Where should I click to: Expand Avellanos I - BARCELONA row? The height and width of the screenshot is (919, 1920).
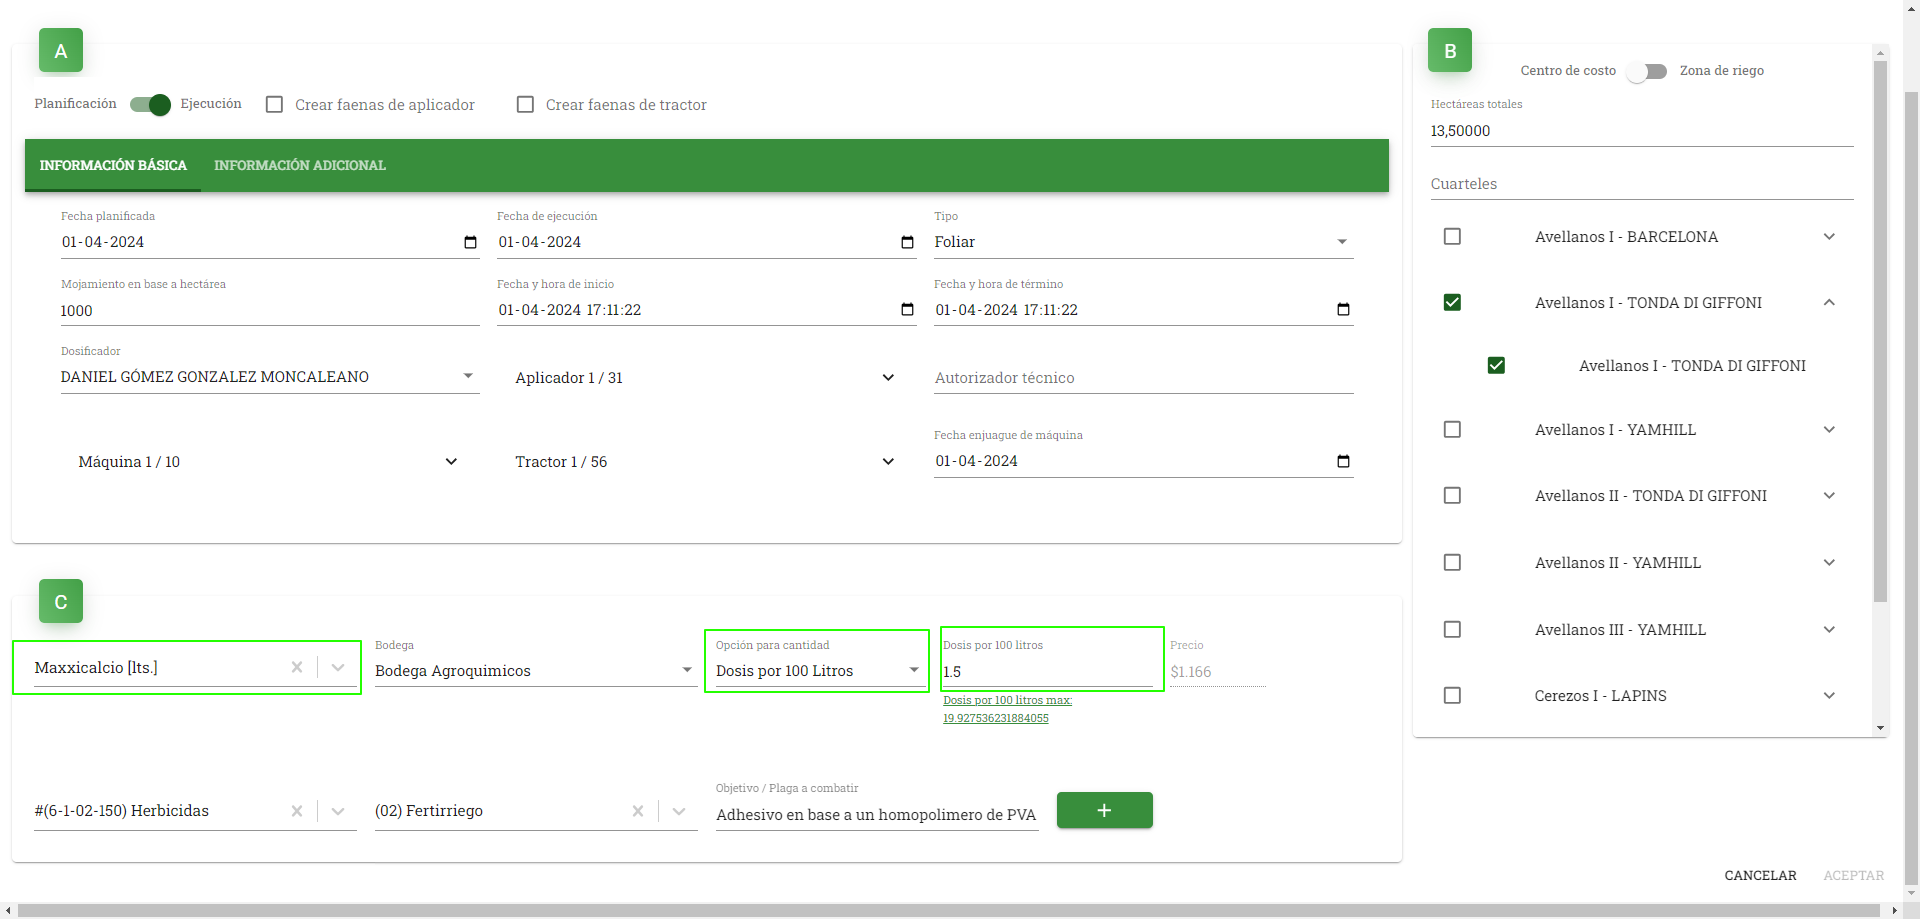pyautogui.click(x=1829, y=236)
